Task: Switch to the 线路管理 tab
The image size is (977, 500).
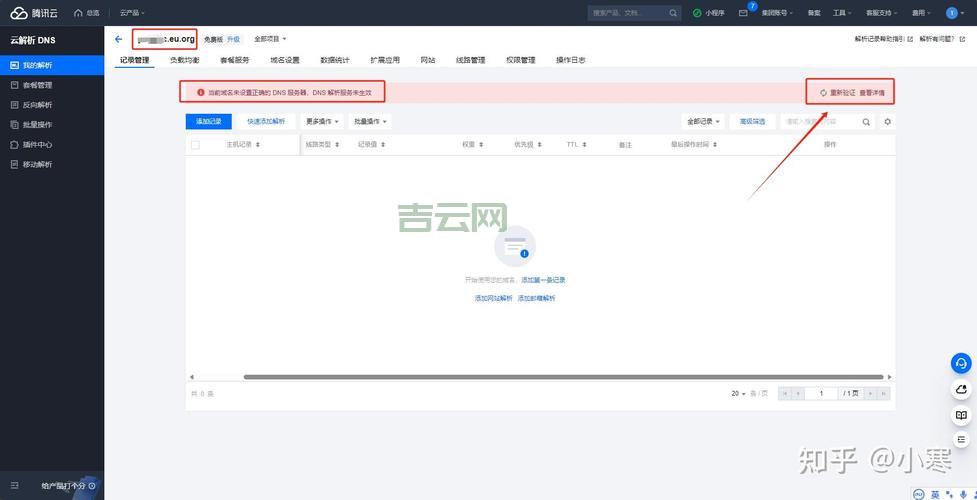Action: (470, 60)
